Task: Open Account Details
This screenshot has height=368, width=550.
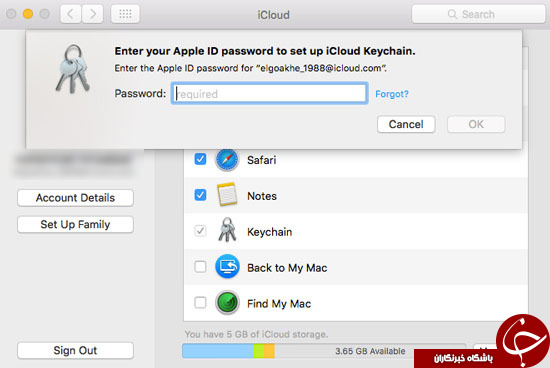Action: (x=75, y=198)
